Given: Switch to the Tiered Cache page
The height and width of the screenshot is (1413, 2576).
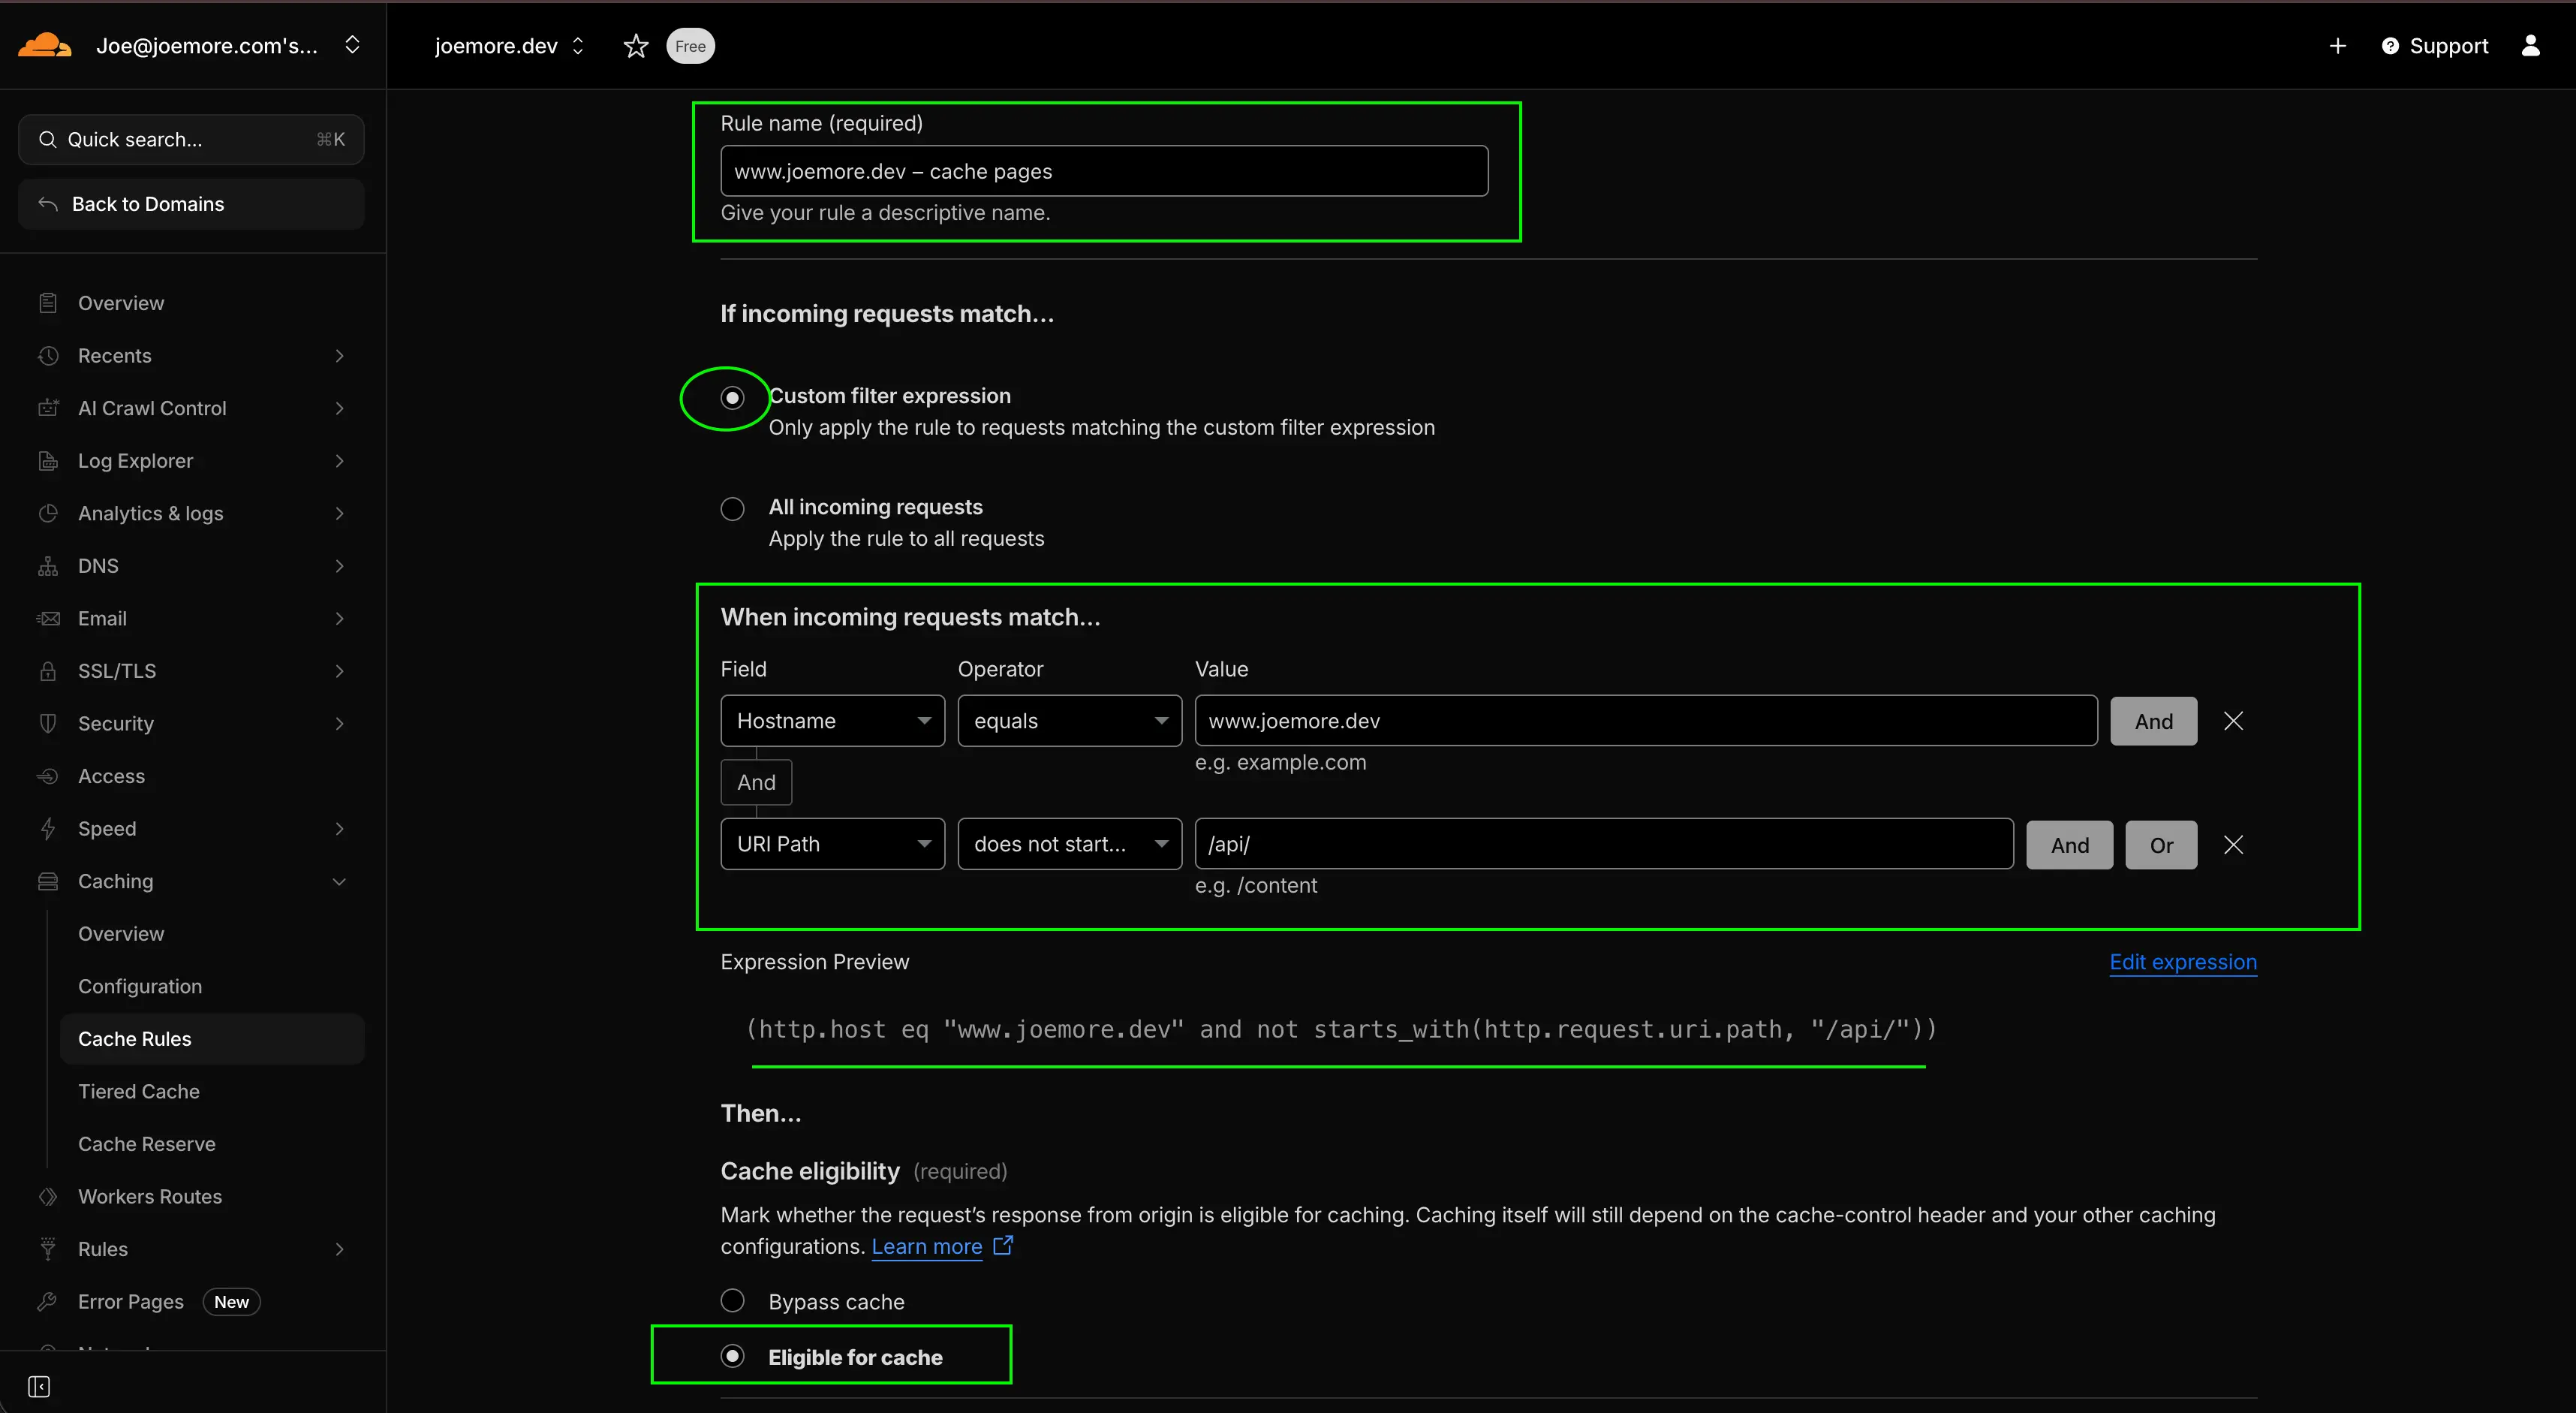Looking at the screenshot, I should [x=139, y=1091].
